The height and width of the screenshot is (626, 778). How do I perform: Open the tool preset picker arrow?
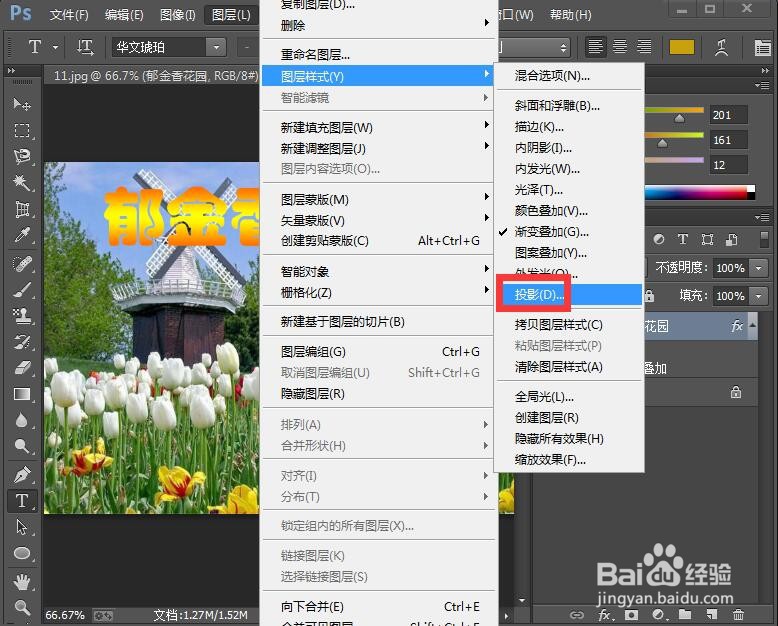[56, 48]
